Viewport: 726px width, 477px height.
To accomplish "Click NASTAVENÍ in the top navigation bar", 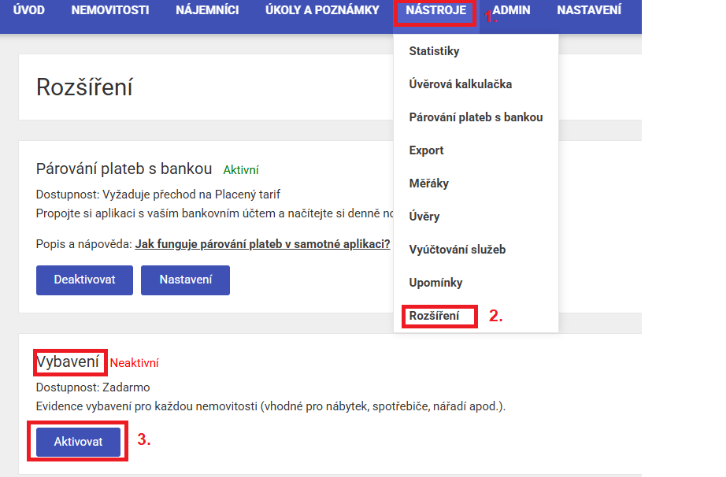I will click(589, 11).
